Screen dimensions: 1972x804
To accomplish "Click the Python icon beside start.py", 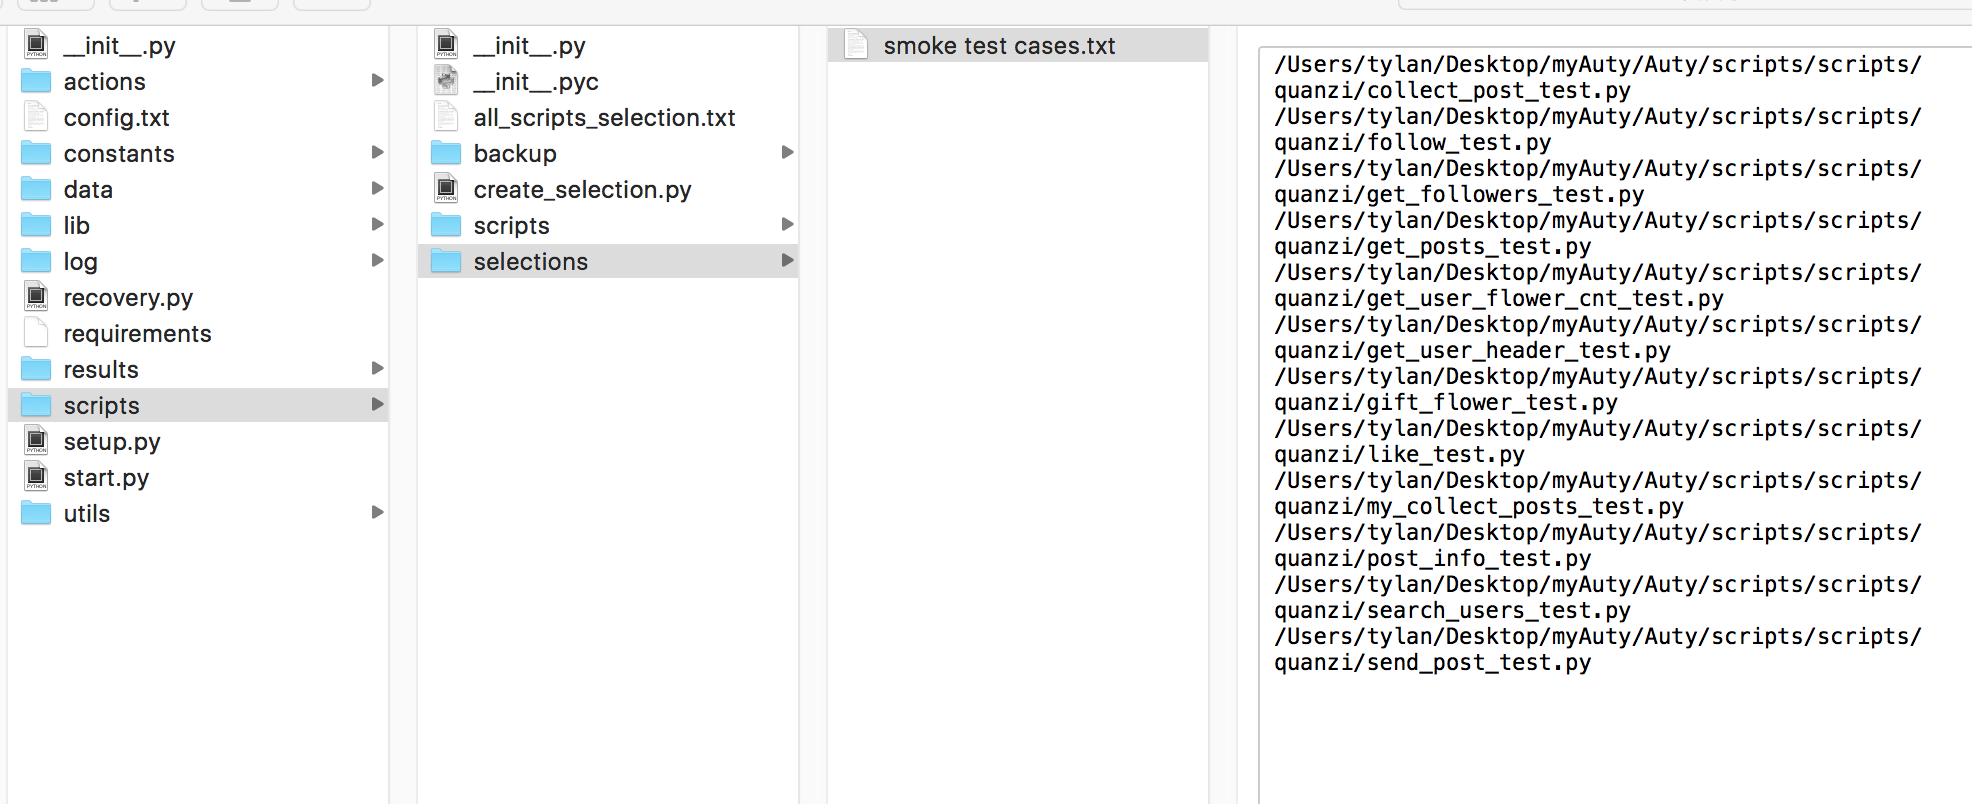I will point(37,477).
